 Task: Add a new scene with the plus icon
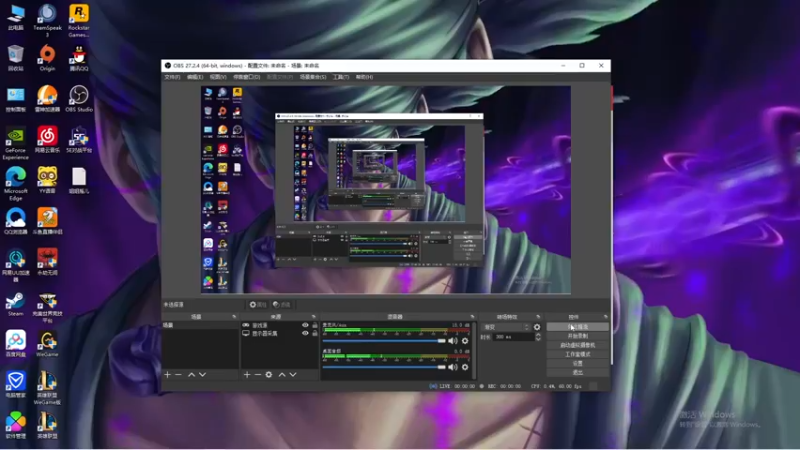pyautogui.click(x=167, y=374)
